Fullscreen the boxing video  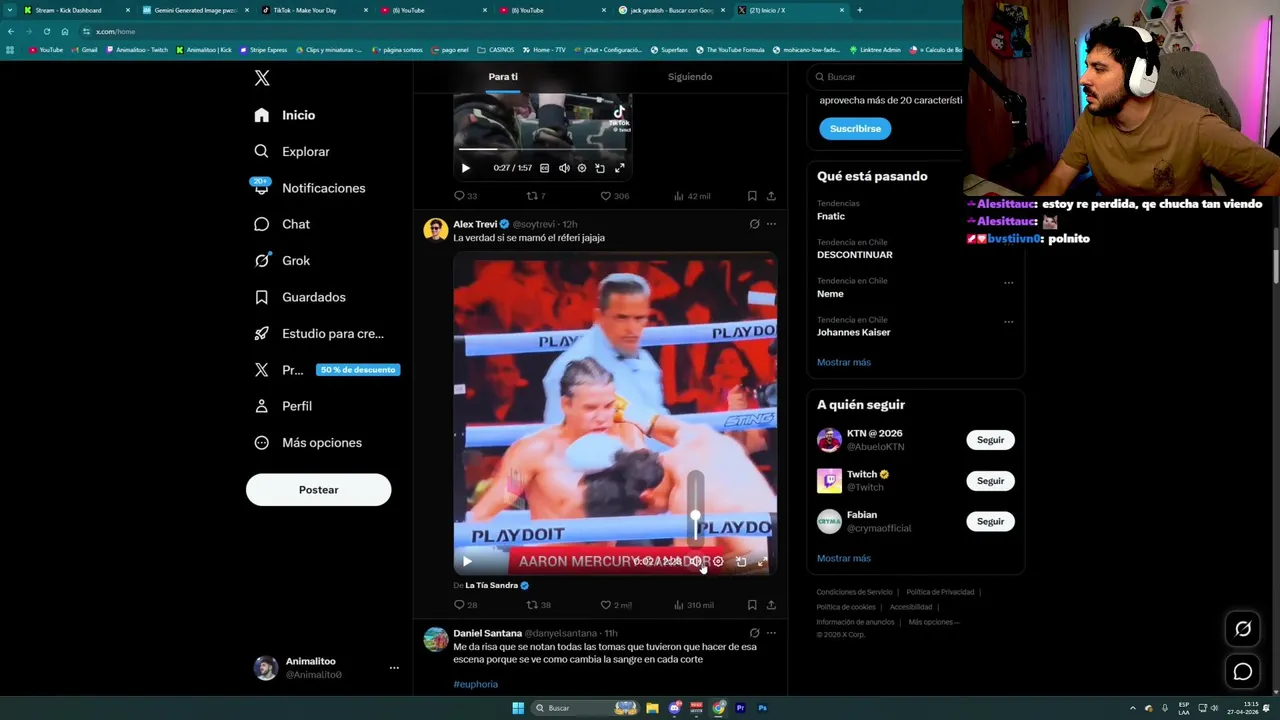point(762,562)
